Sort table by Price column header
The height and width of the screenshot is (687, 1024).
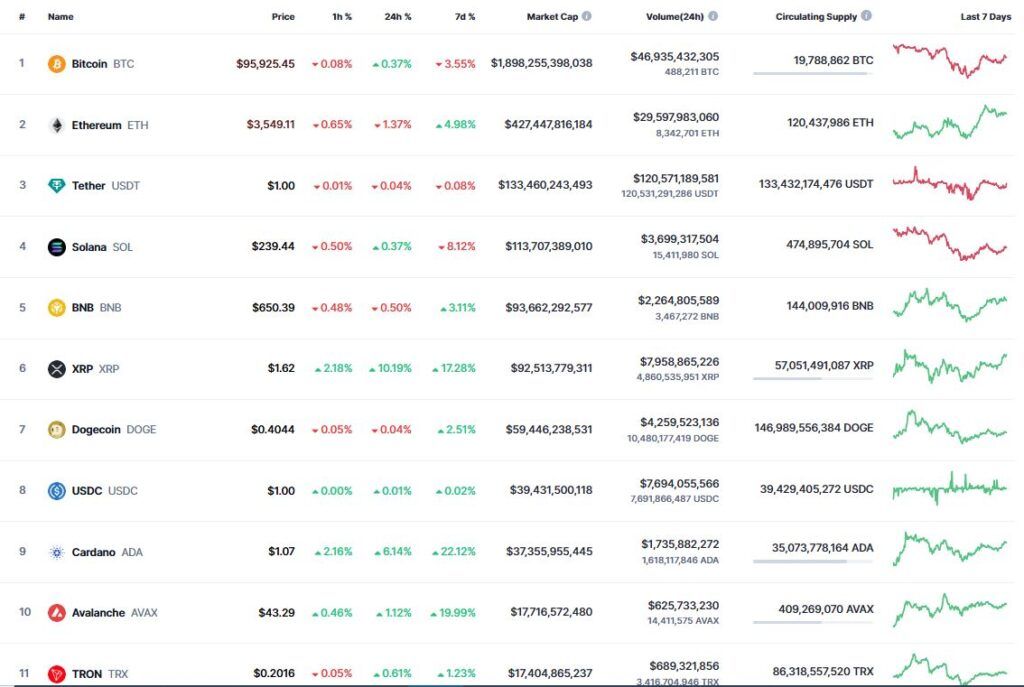point(283,16)
